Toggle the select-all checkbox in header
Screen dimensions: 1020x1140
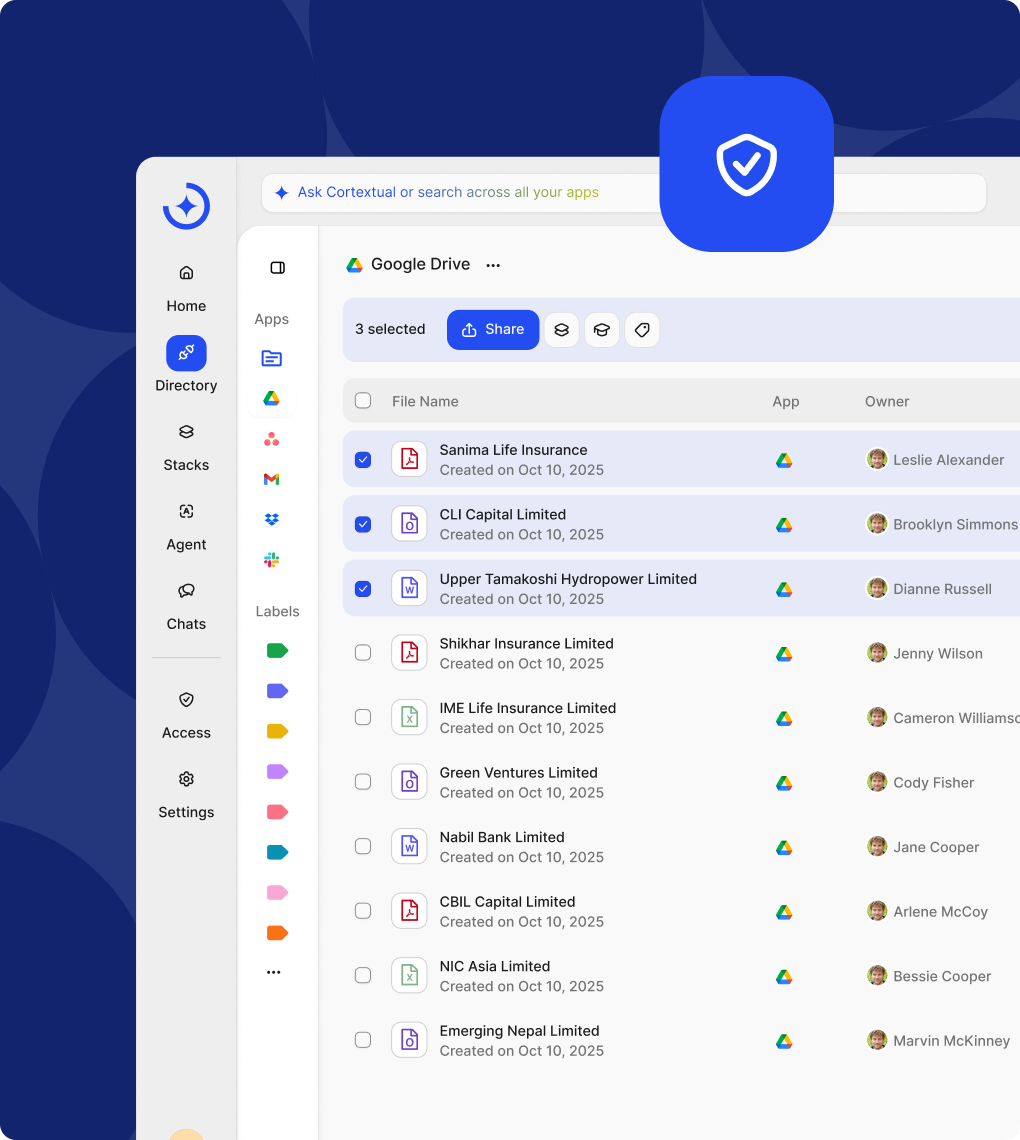(363, 401)
